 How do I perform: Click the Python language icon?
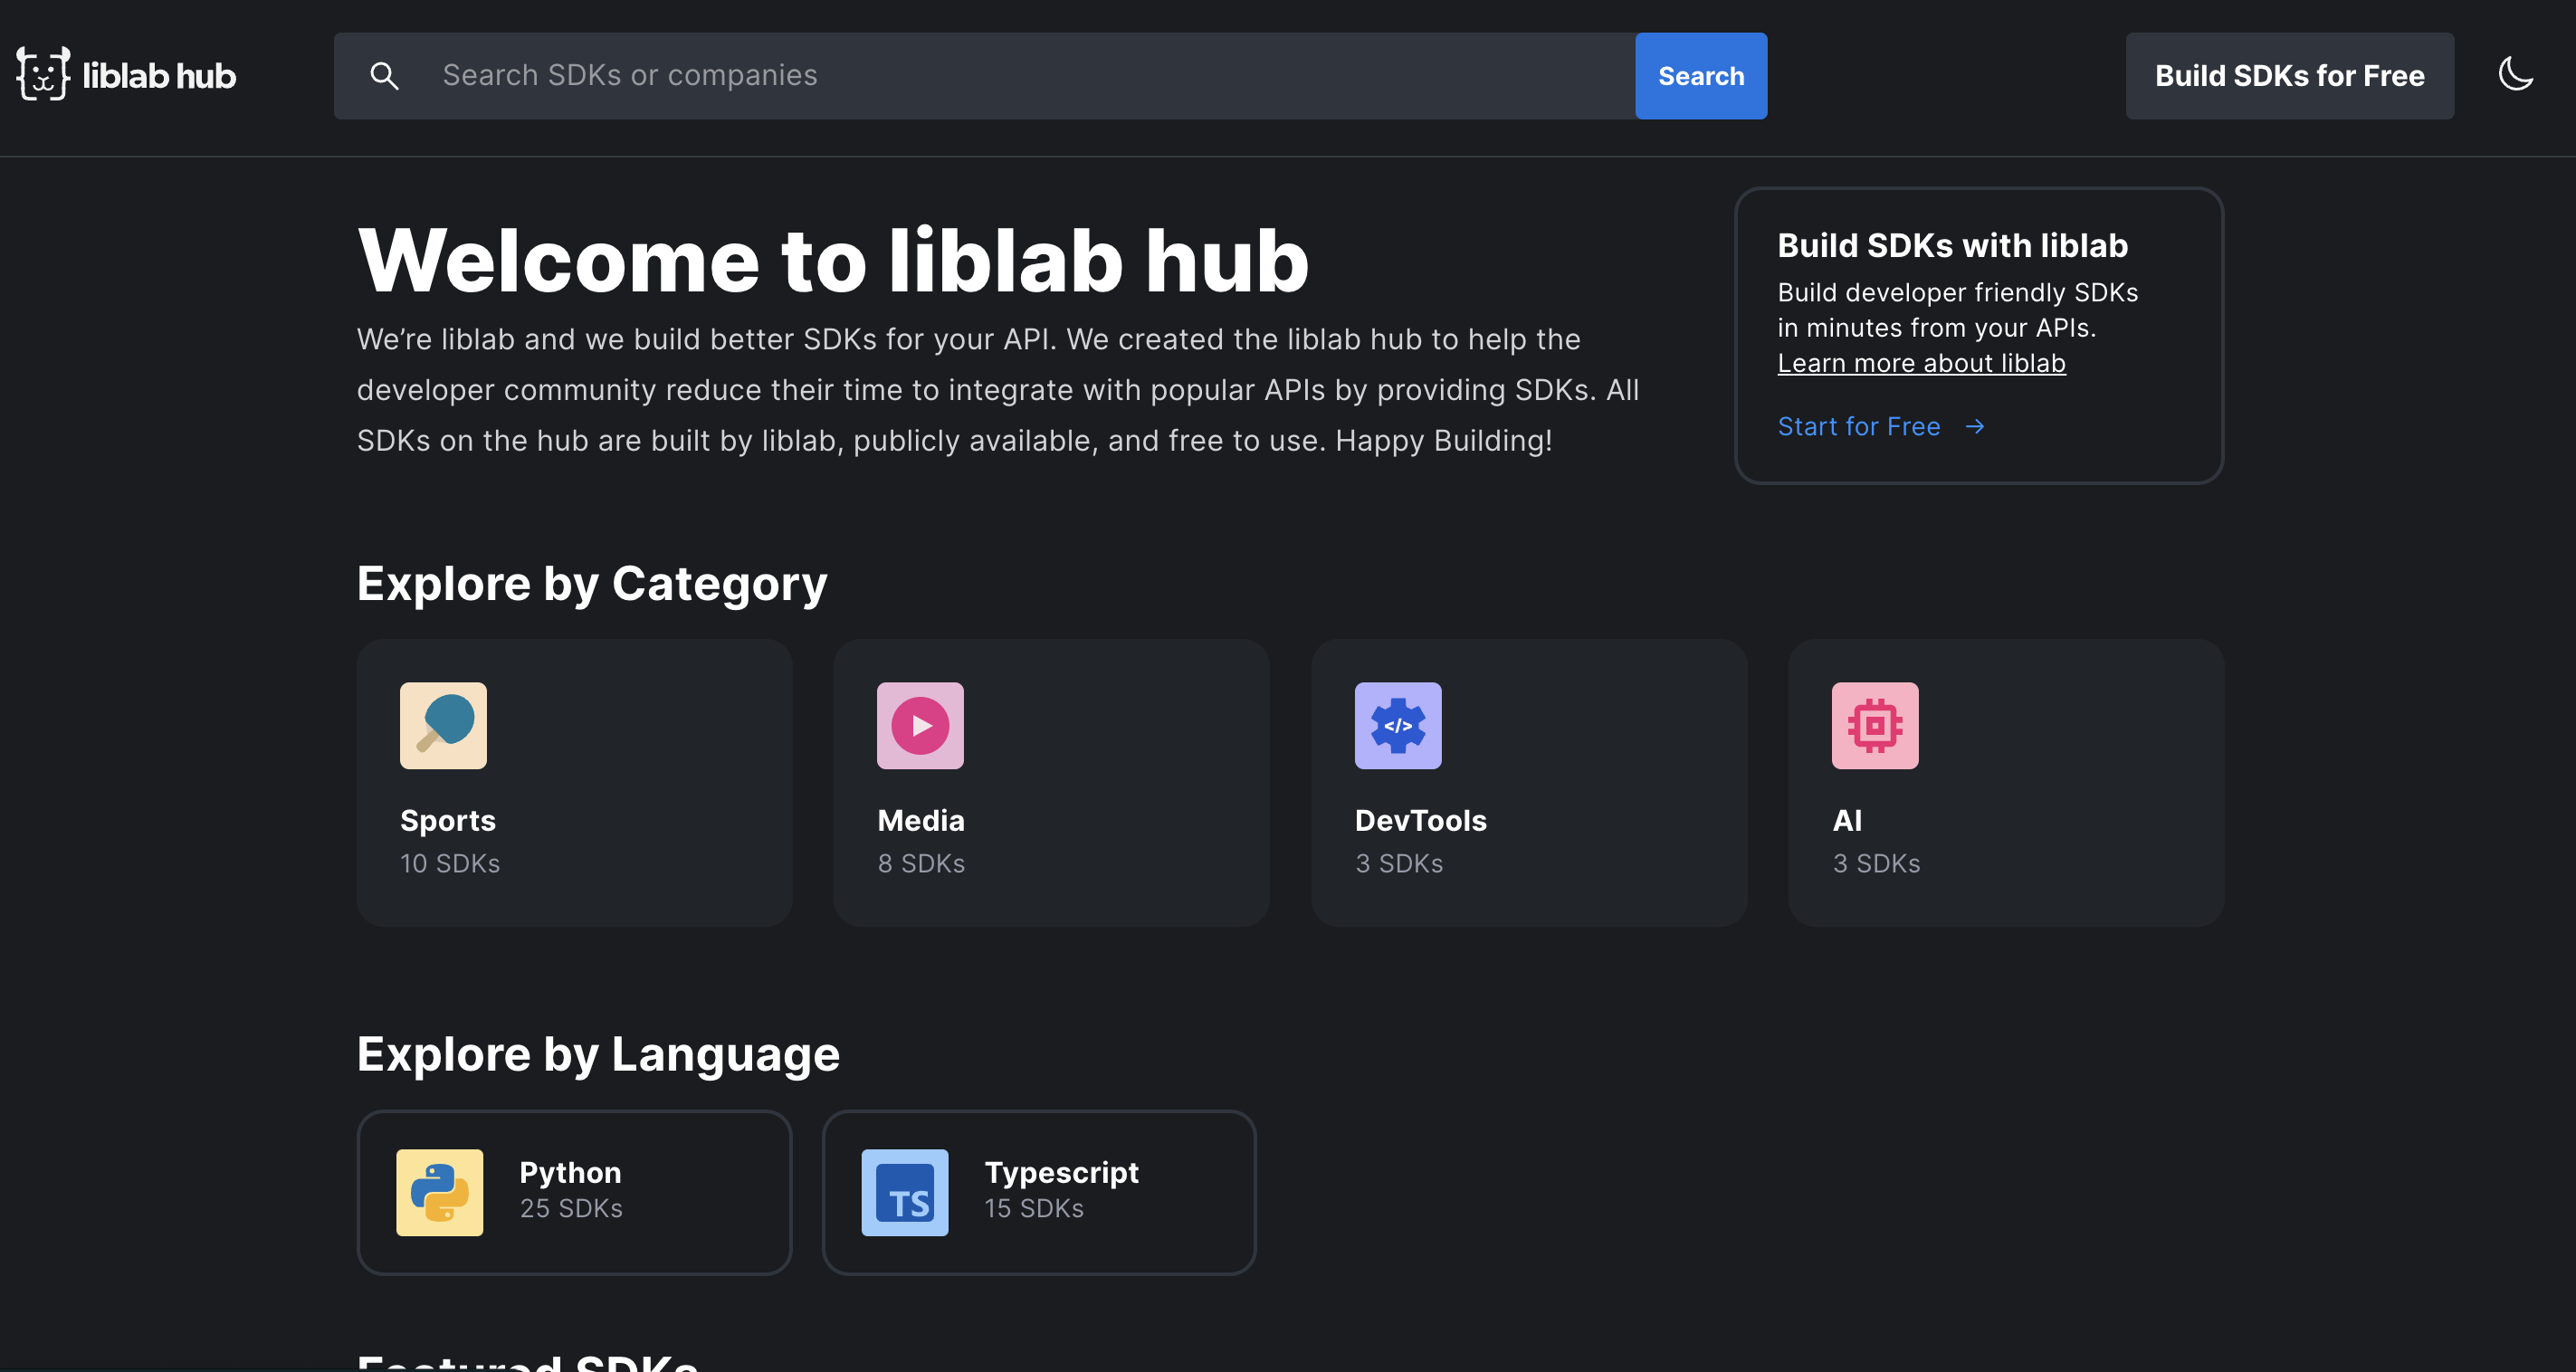tap(438, 1191)
